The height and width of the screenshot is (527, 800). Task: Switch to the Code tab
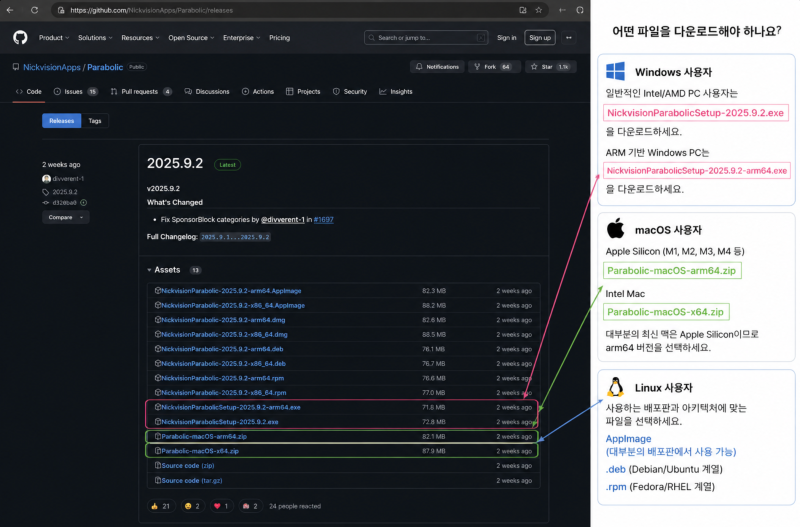tap(29, 92)
